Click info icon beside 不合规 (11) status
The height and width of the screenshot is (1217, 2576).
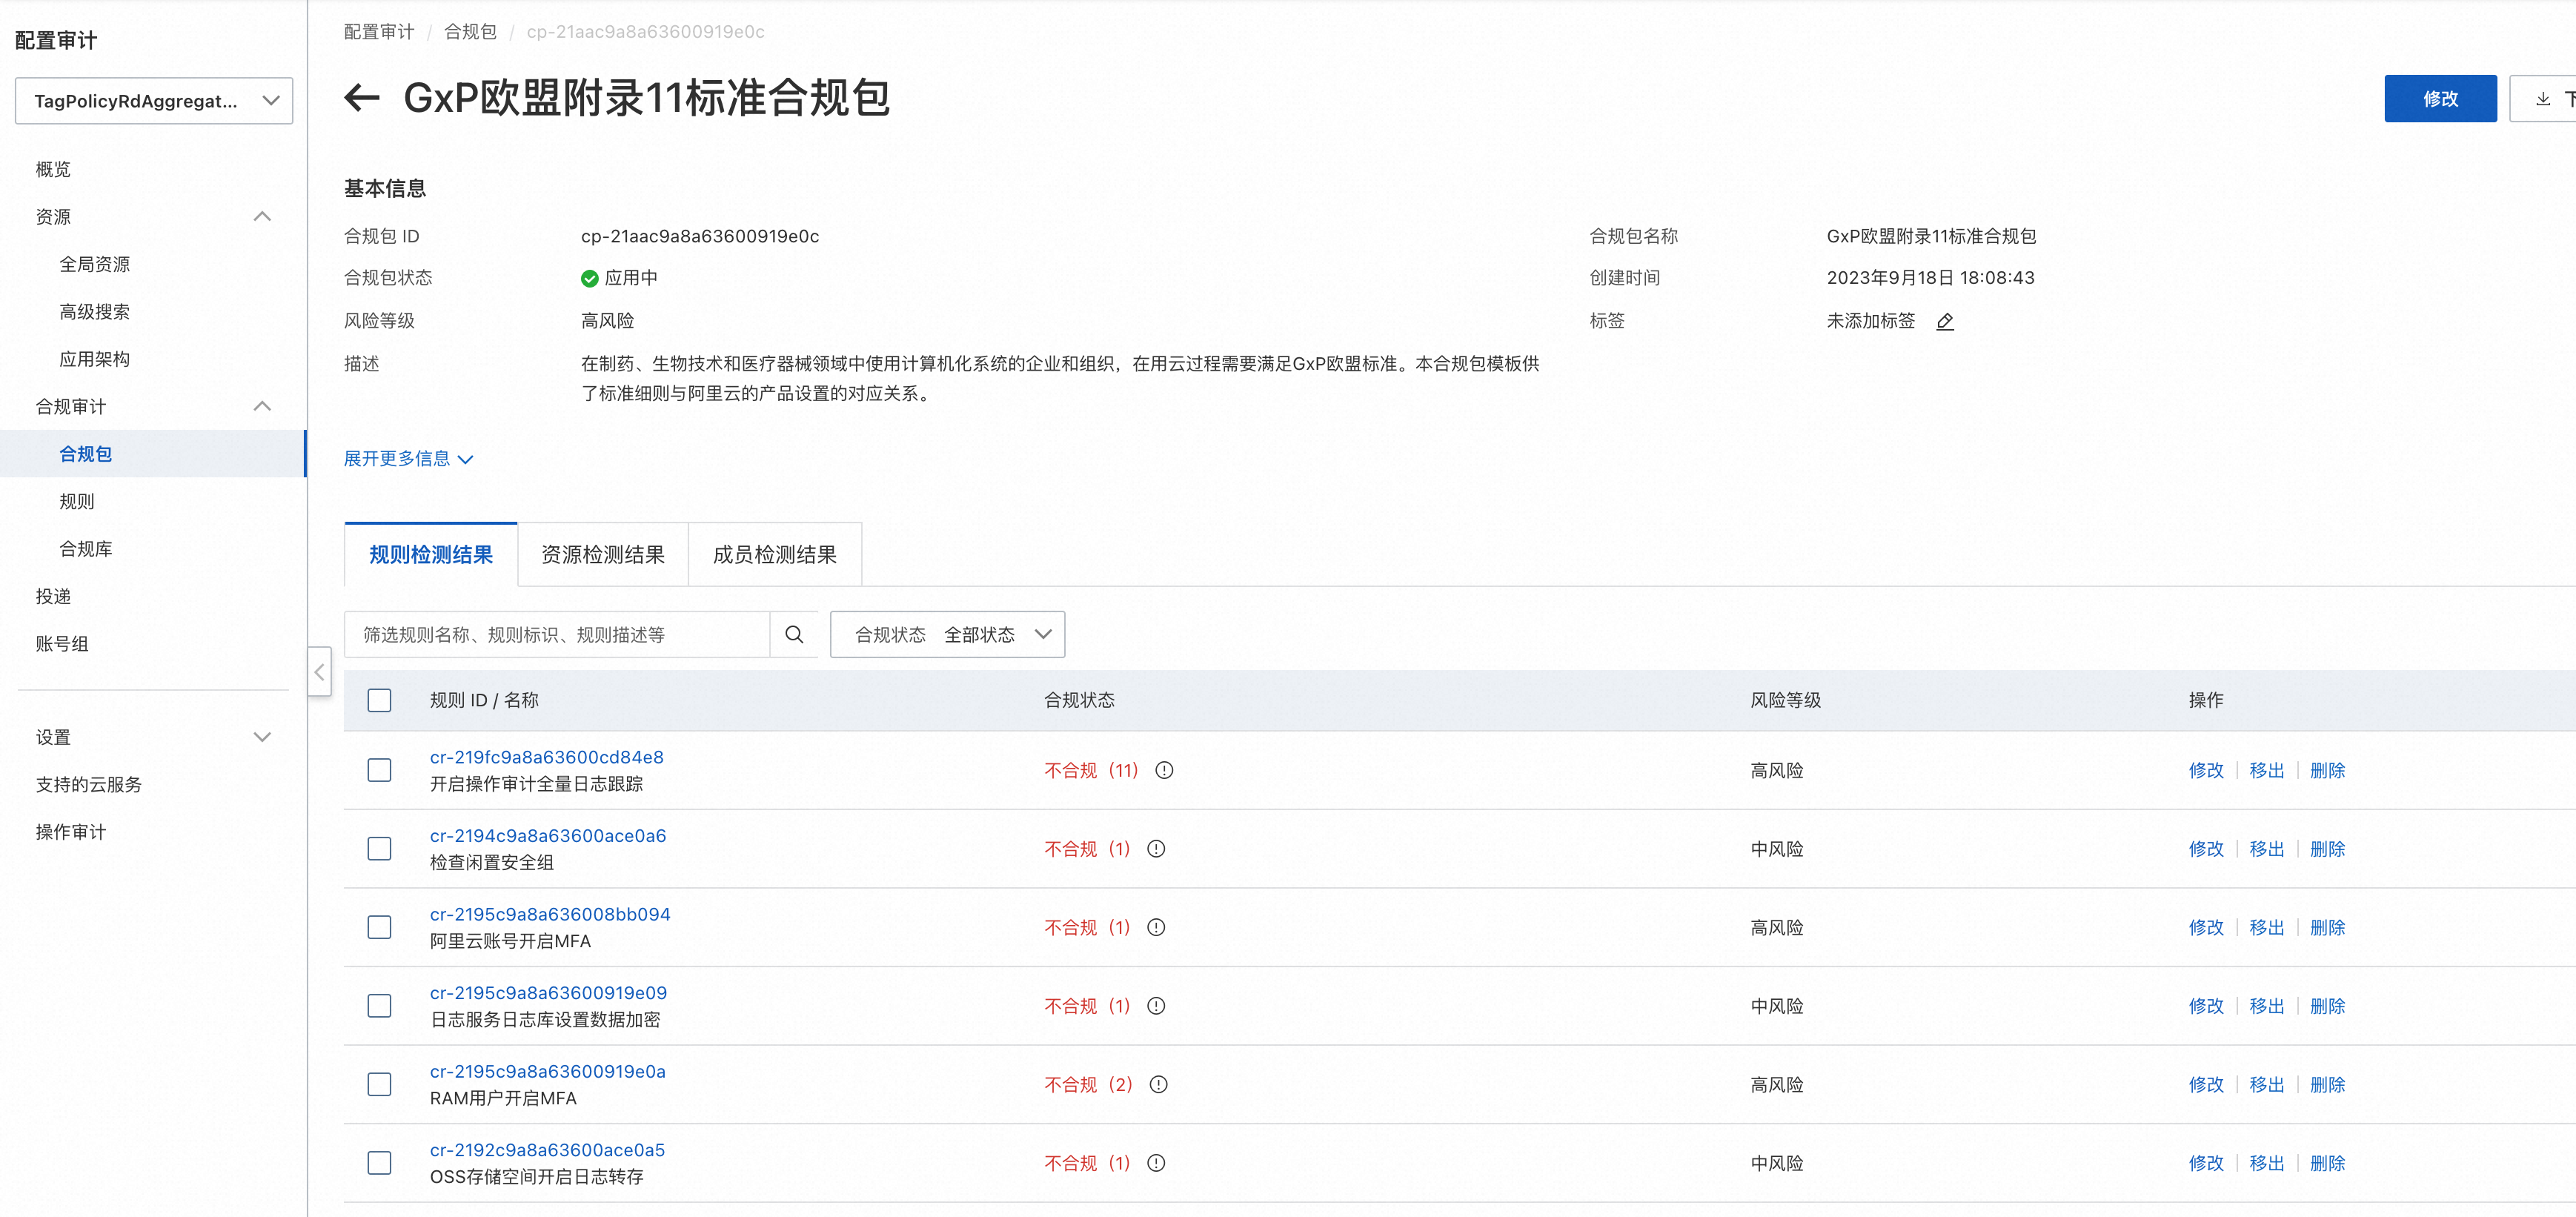1164,770
